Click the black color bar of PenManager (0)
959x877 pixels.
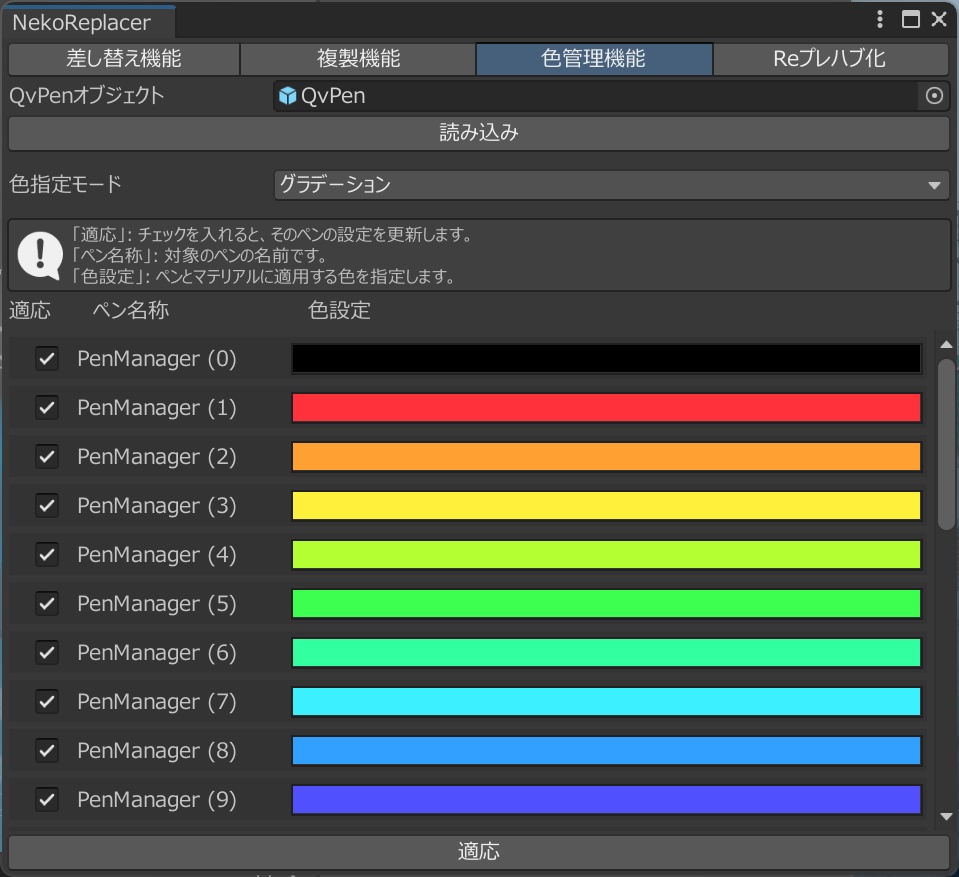click(605, 358)
